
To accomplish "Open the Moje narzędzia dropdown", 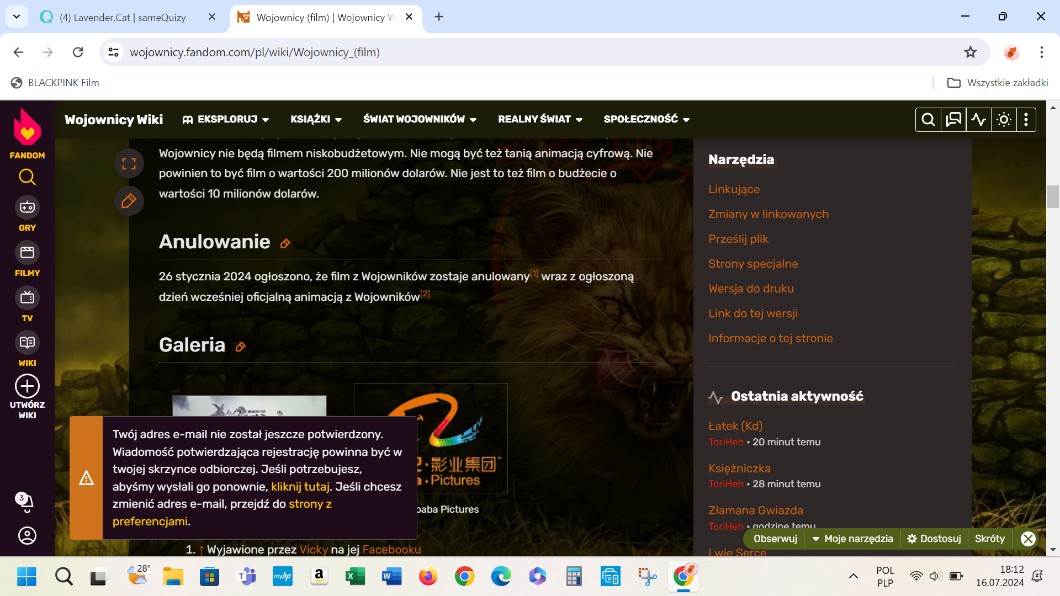I will click(x=852, y=539).
